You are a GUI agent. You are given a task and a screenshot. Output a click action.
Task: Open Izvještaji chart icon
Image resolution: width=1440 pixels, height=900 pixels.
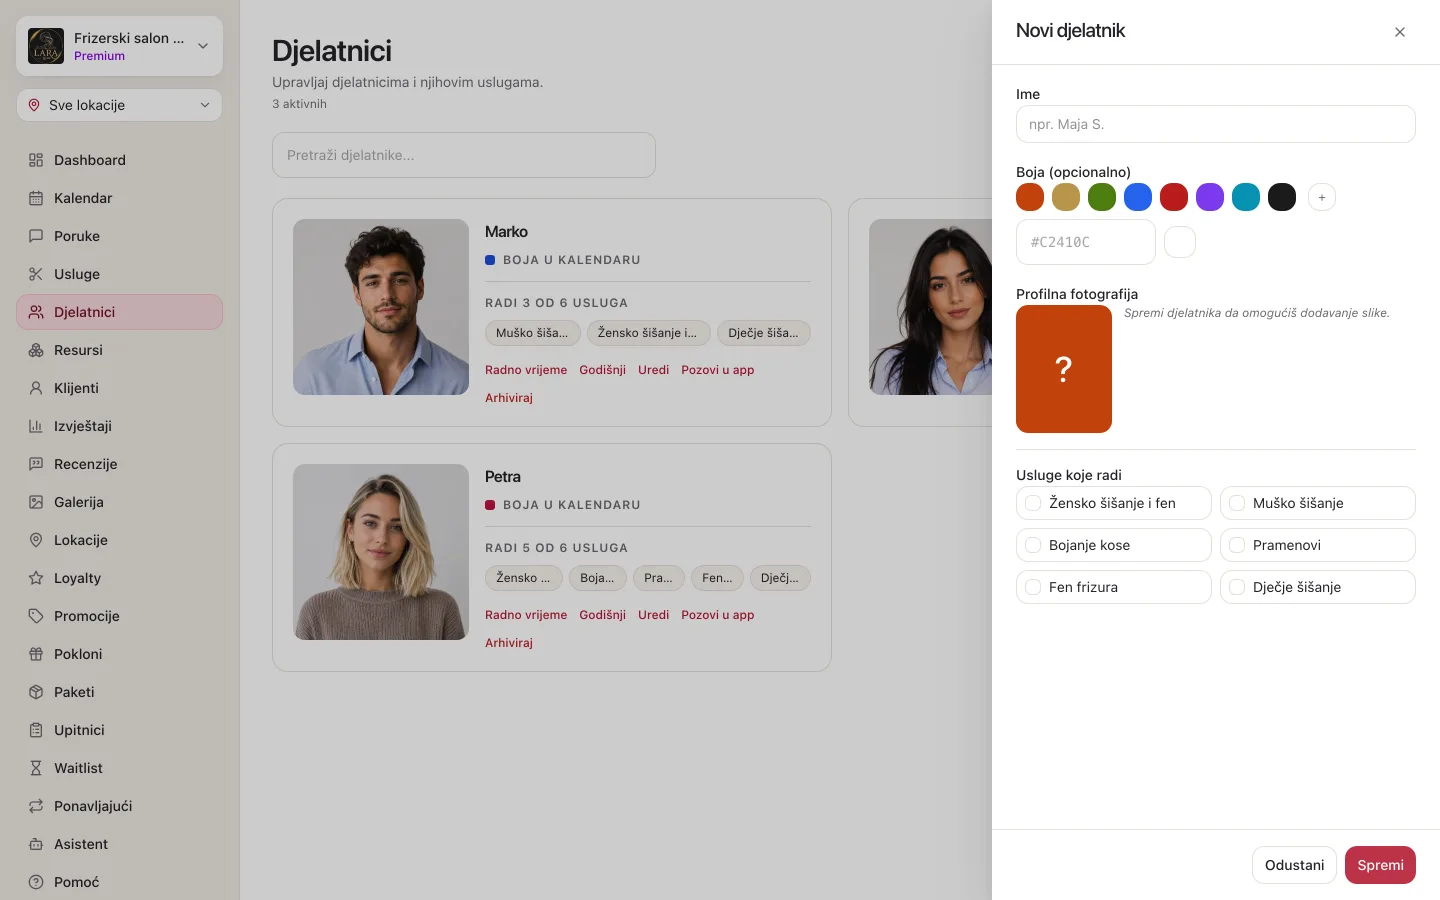pos(36,426)
